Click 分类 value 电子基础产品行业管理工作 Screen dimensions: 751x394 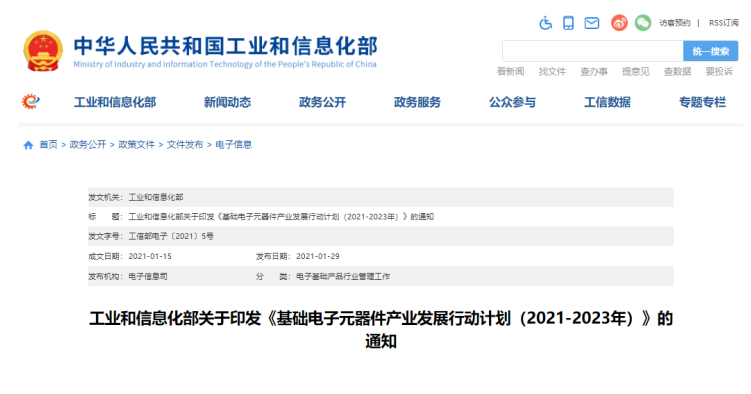tap(343, 277)
